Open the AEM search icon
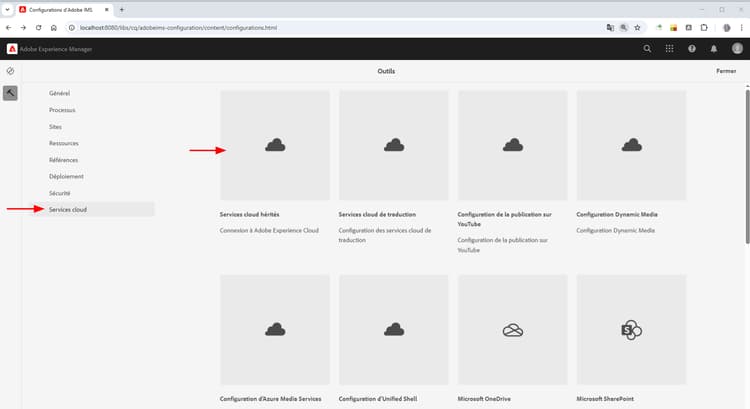 [x=647, y=49]
